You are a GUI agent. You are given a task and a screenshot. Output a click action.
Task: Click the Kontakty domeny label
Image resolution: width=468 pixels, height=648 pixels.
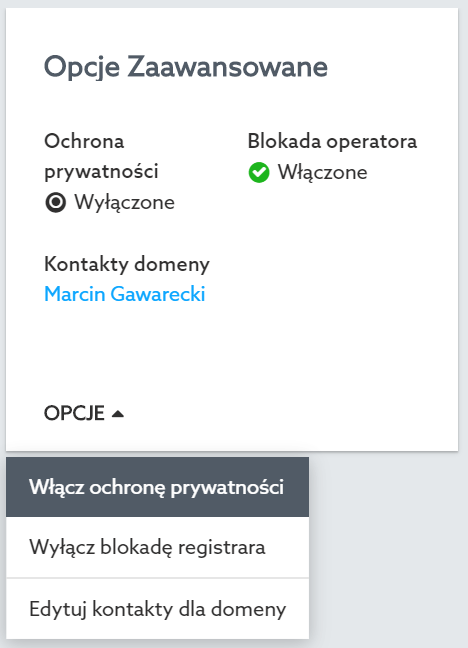pyautogui.click(x=127, y=264)
